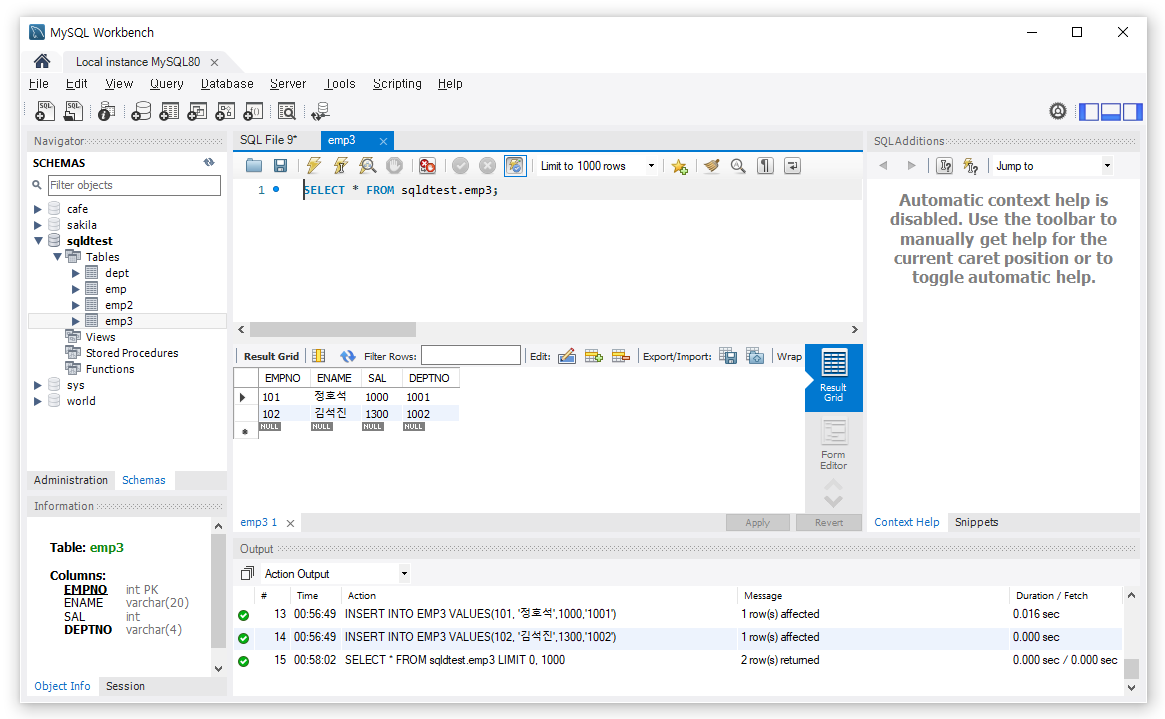1165x719 pixels.
Task: Execute the query with lightning bolt
Action: (x=314, y=166)
